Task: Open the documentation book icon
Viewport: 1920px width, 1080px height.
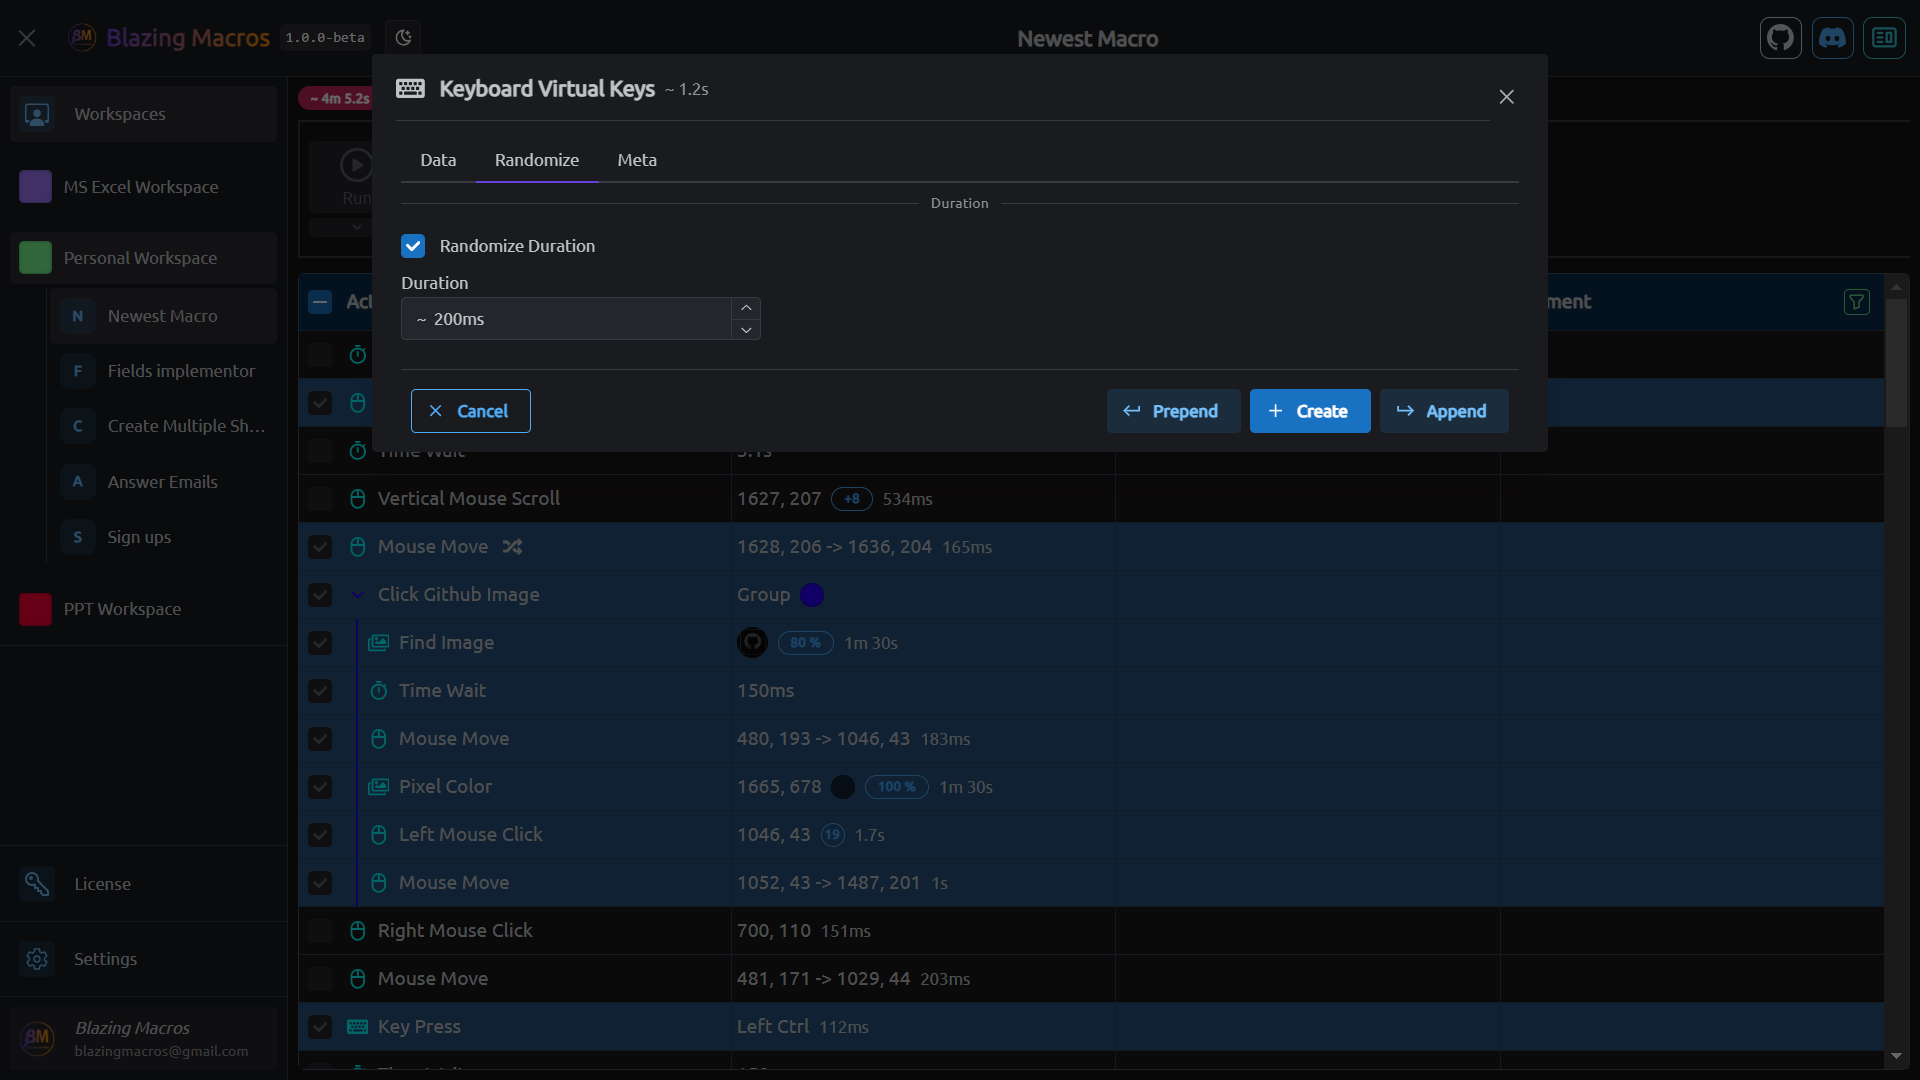Action: point(1884,38)
